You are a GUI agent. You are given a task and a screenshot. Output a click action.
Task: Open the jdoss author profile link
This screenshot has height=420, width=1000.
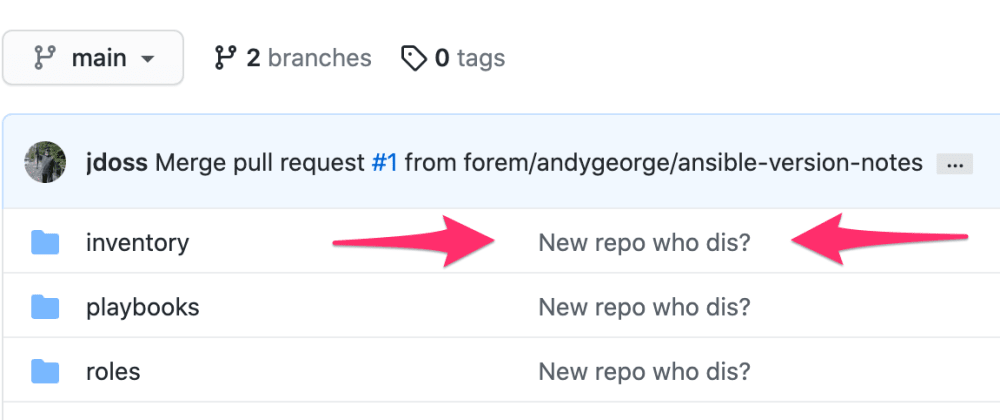point(117,163)
